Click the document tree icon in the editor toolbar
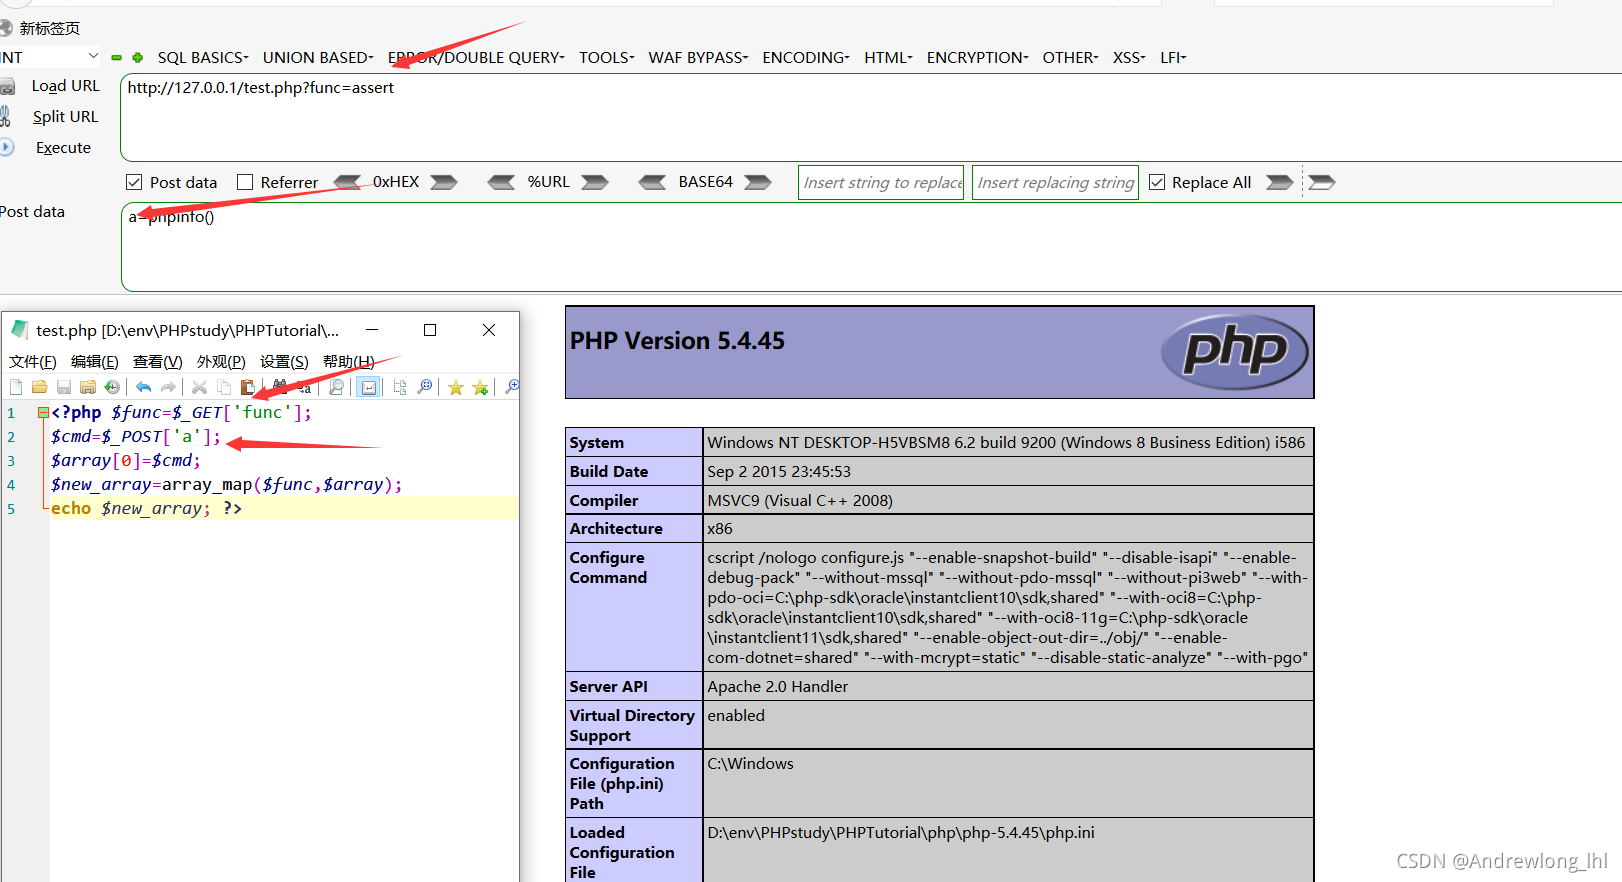 click(400, 387)
